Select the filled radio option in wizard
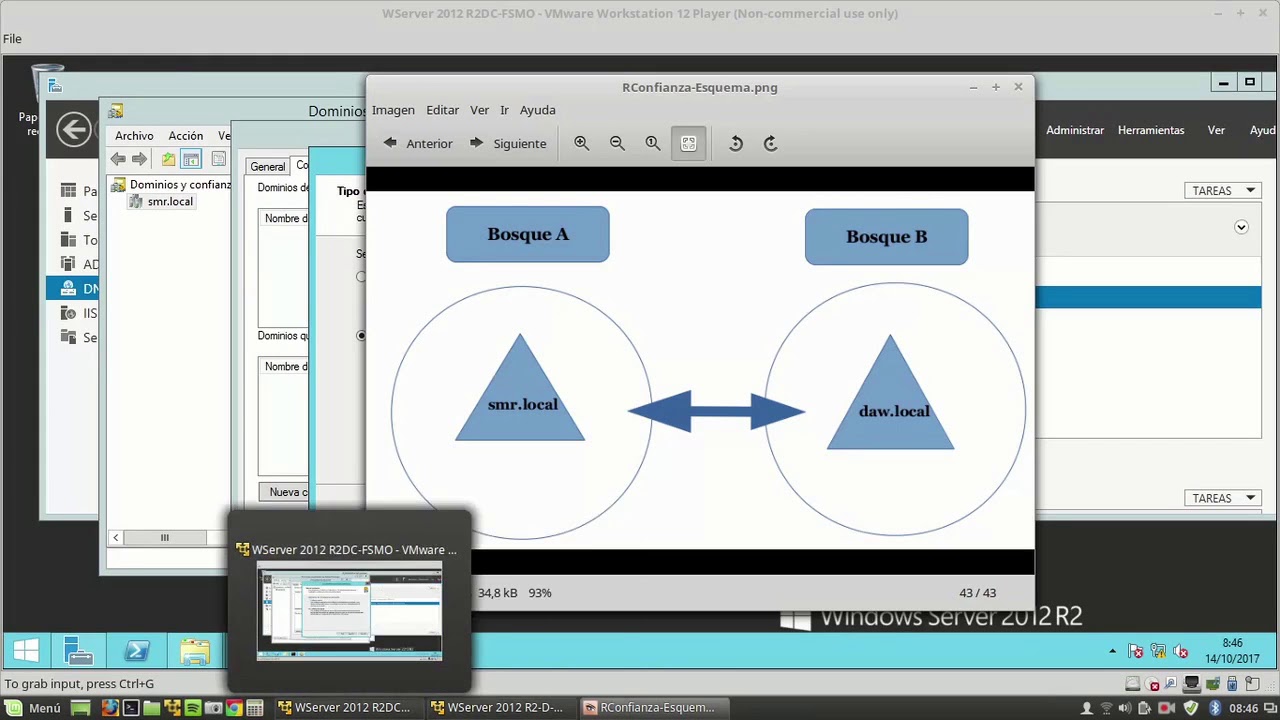This screenshot has width=1280, height=720. pyautogui.click(x=361, y=336)
